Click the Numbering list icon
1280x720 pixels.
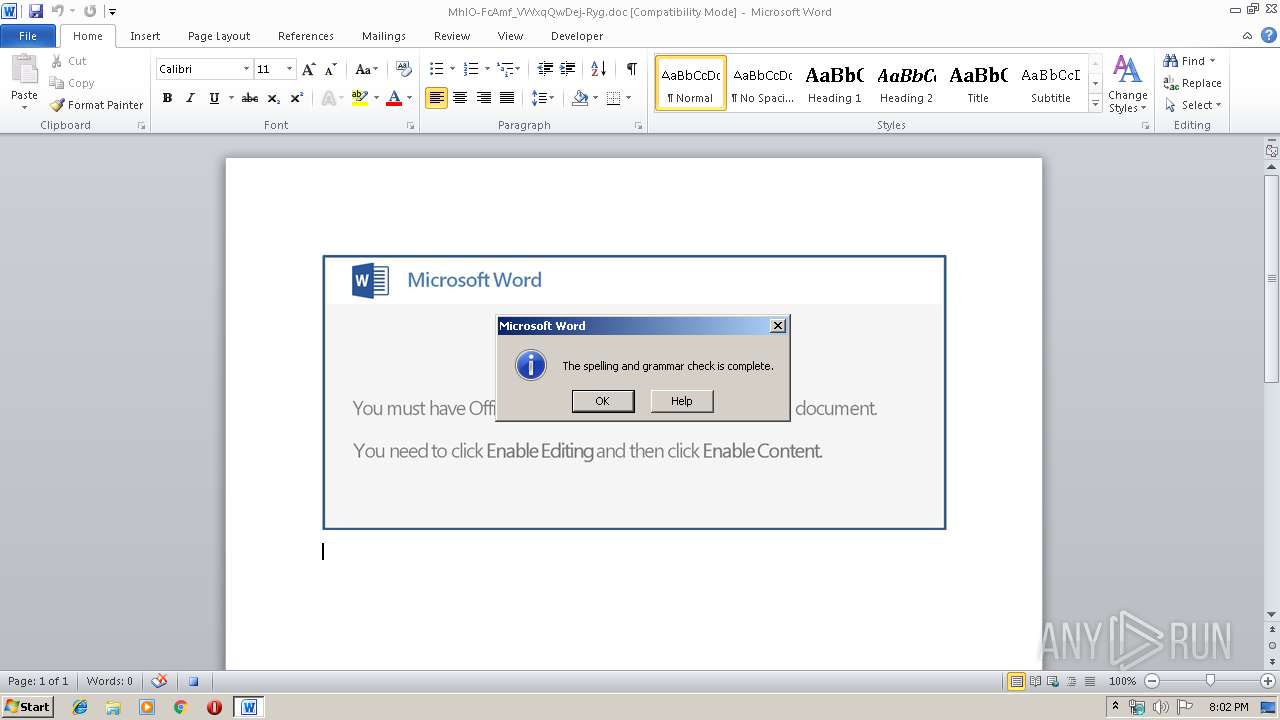471,69
